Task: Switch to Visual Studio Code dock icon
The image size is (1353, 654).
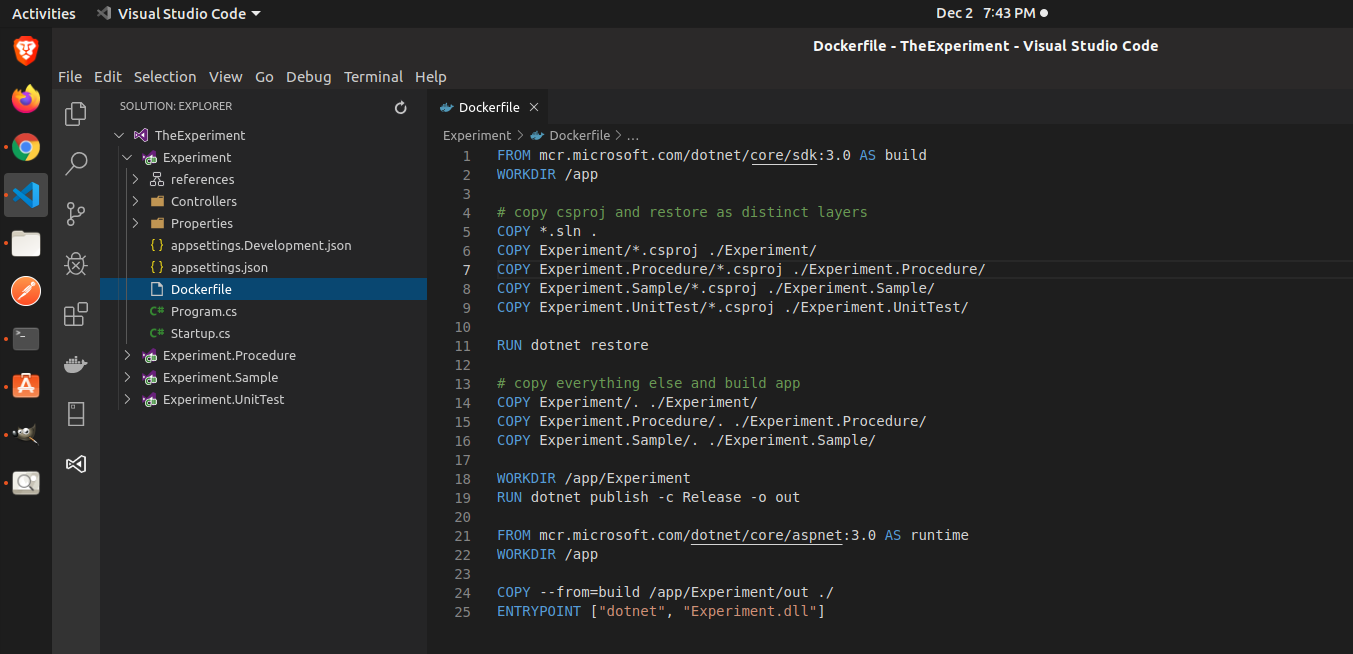Action: (x=26, y=195)
